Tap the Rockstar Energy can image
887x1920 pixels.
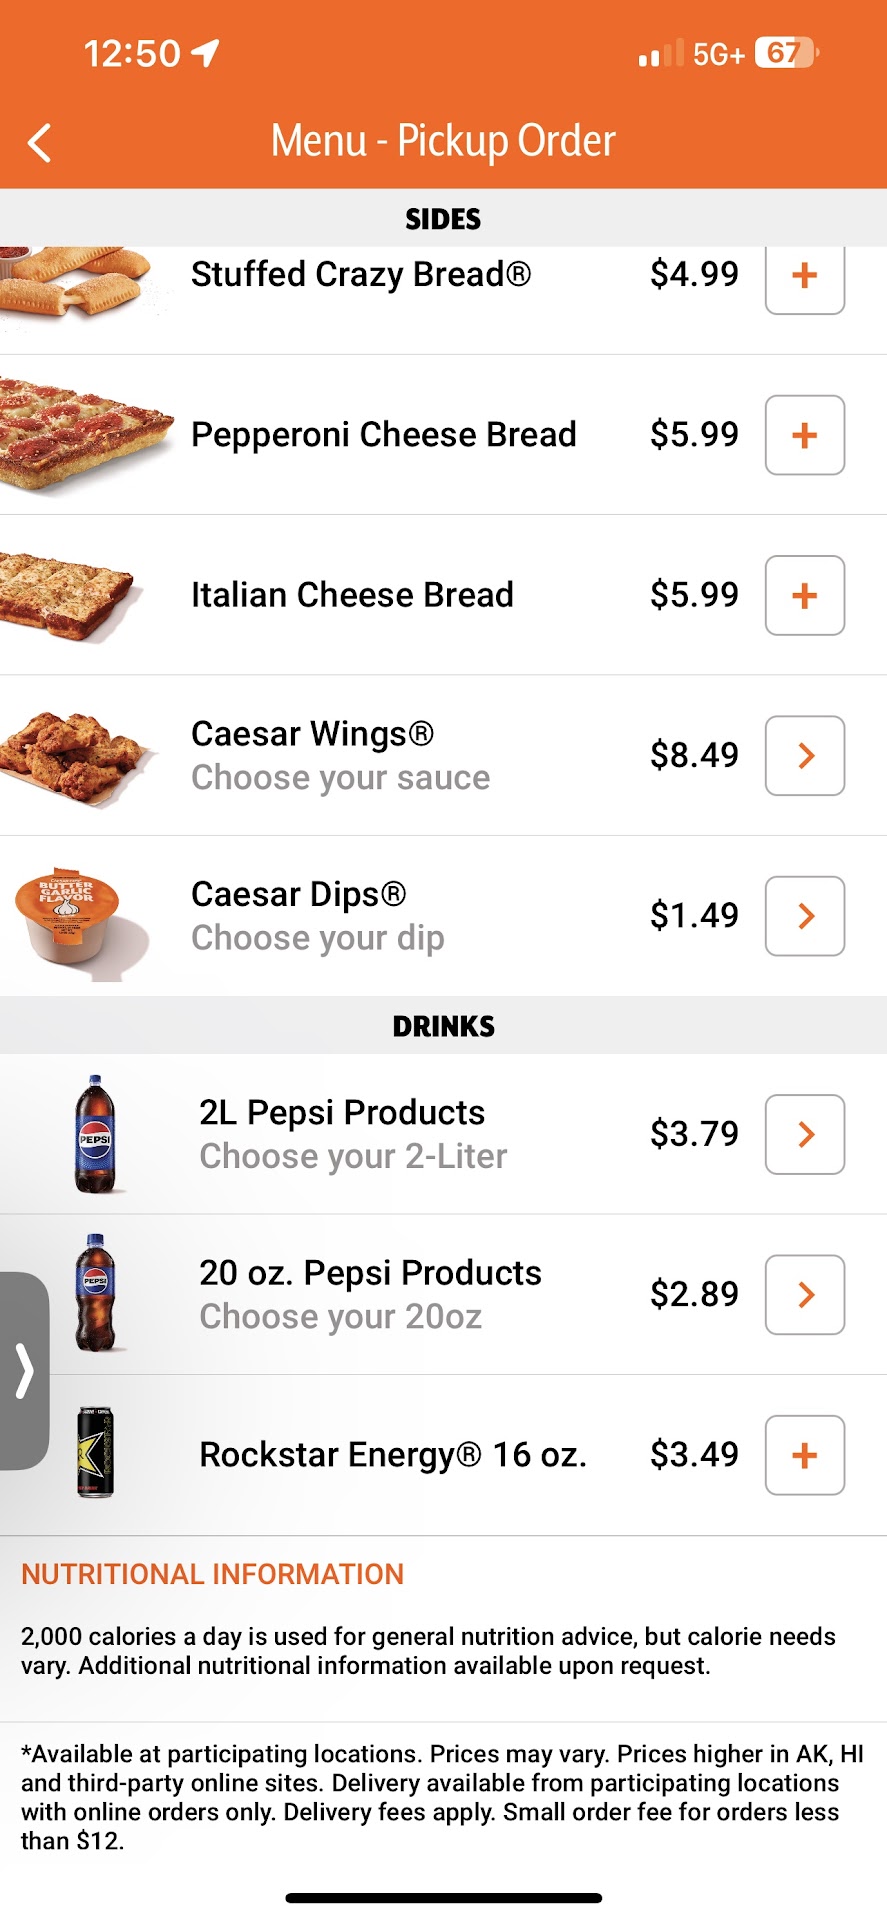click(95, 1453)
